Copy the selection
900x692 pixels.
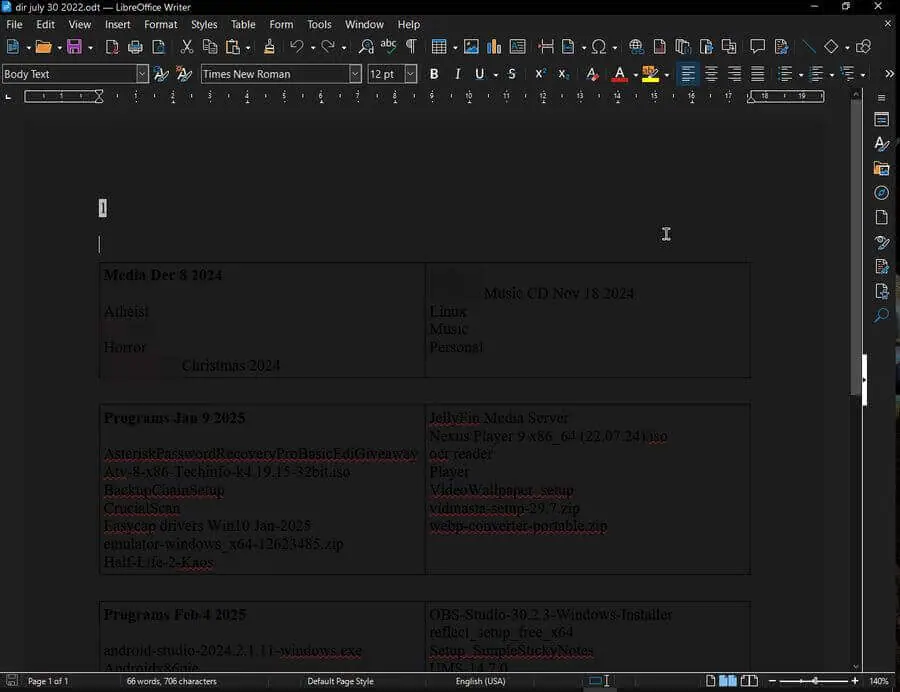pos(210,47)
